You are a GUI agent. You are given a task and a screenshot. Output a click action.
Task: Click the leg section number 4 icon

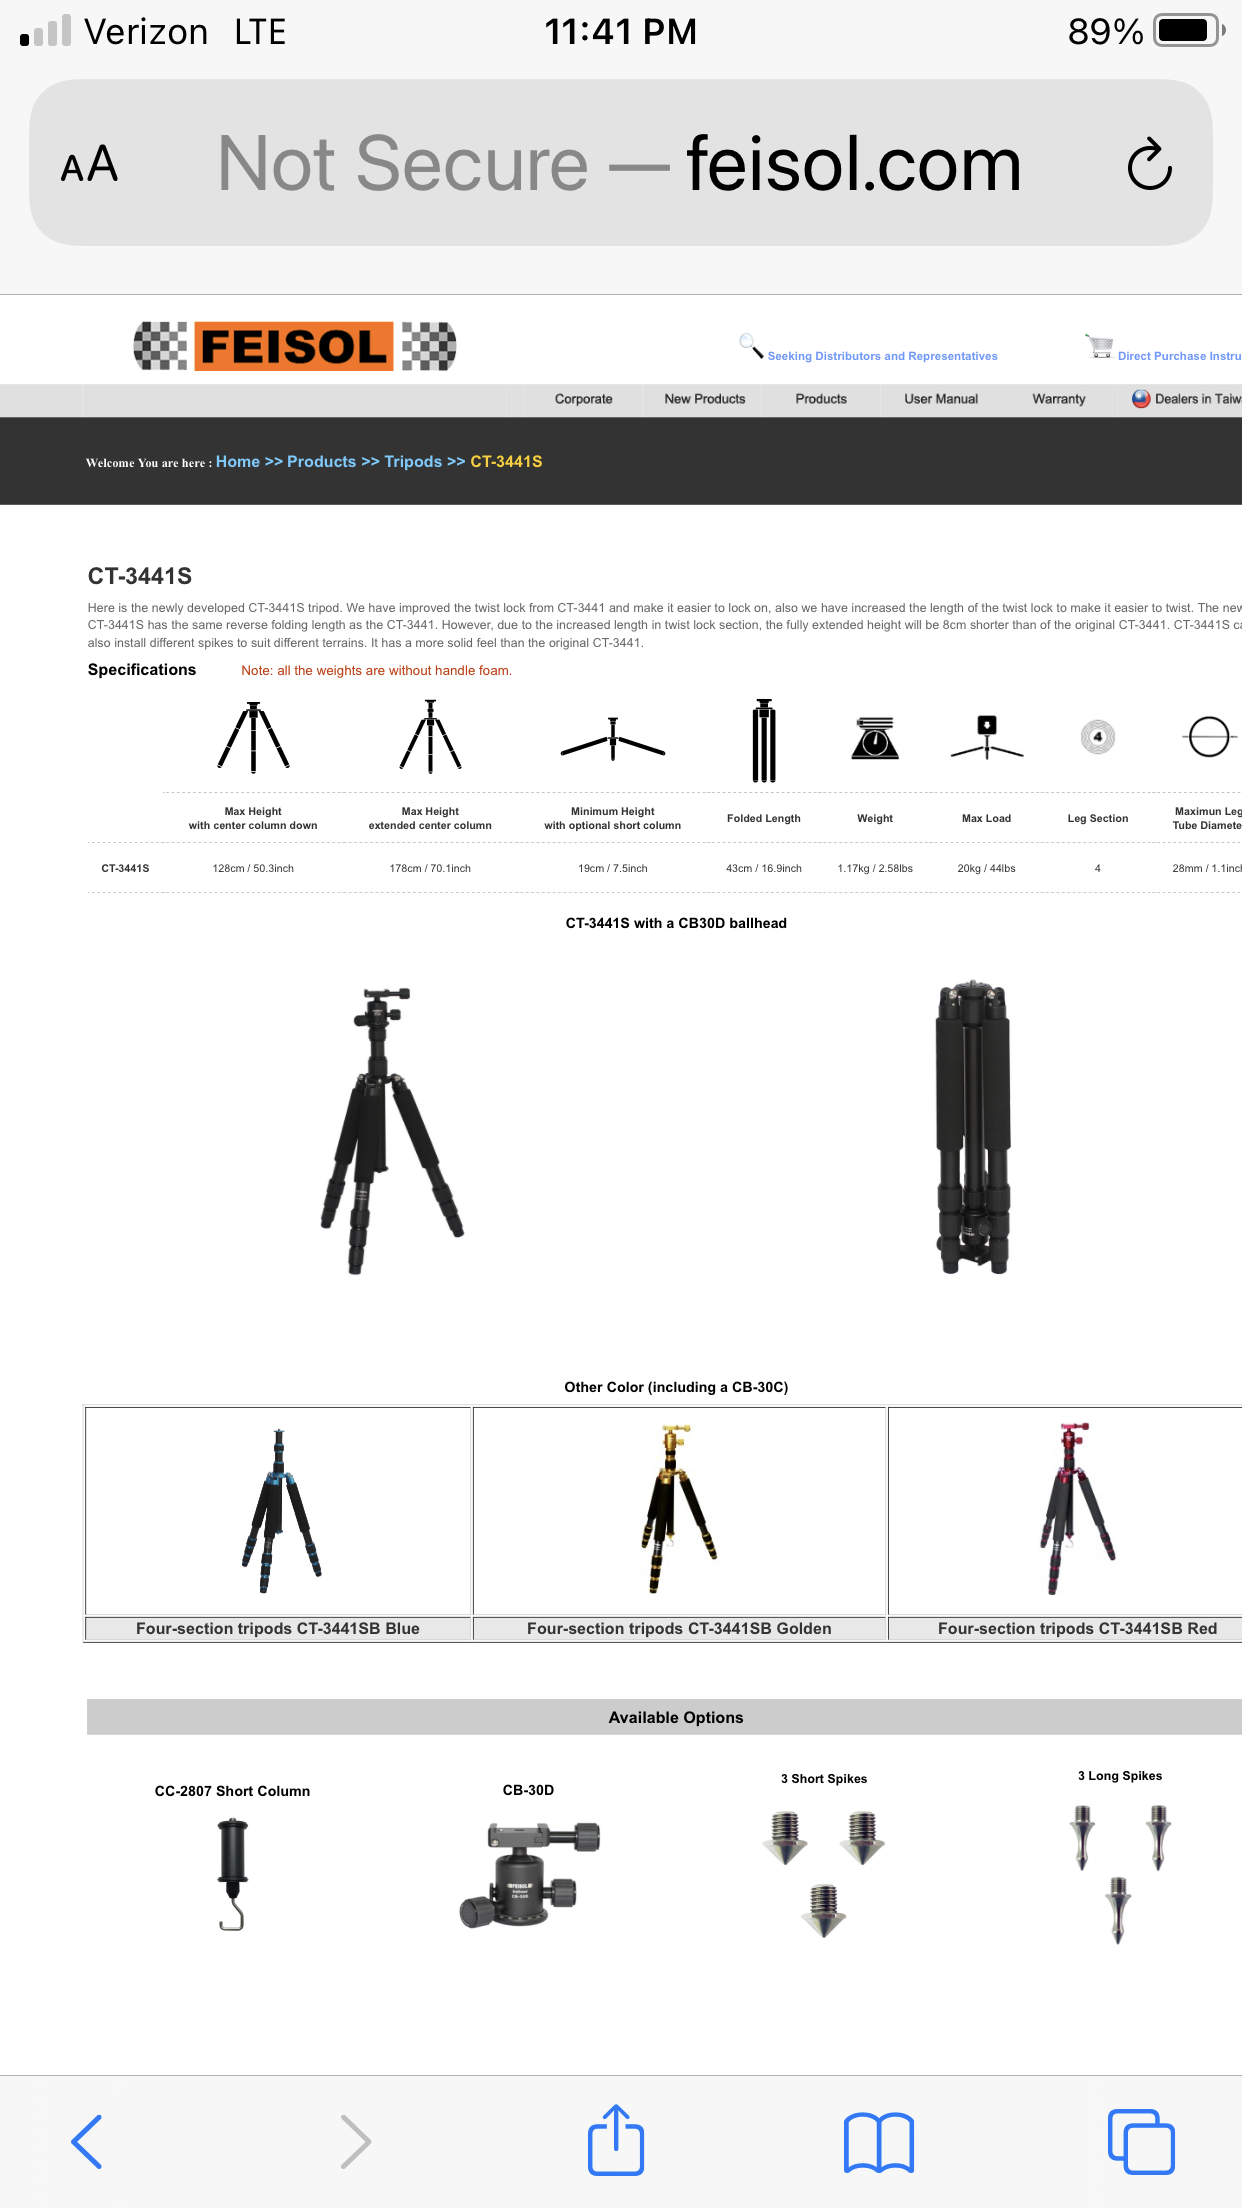coord(1098,737)
